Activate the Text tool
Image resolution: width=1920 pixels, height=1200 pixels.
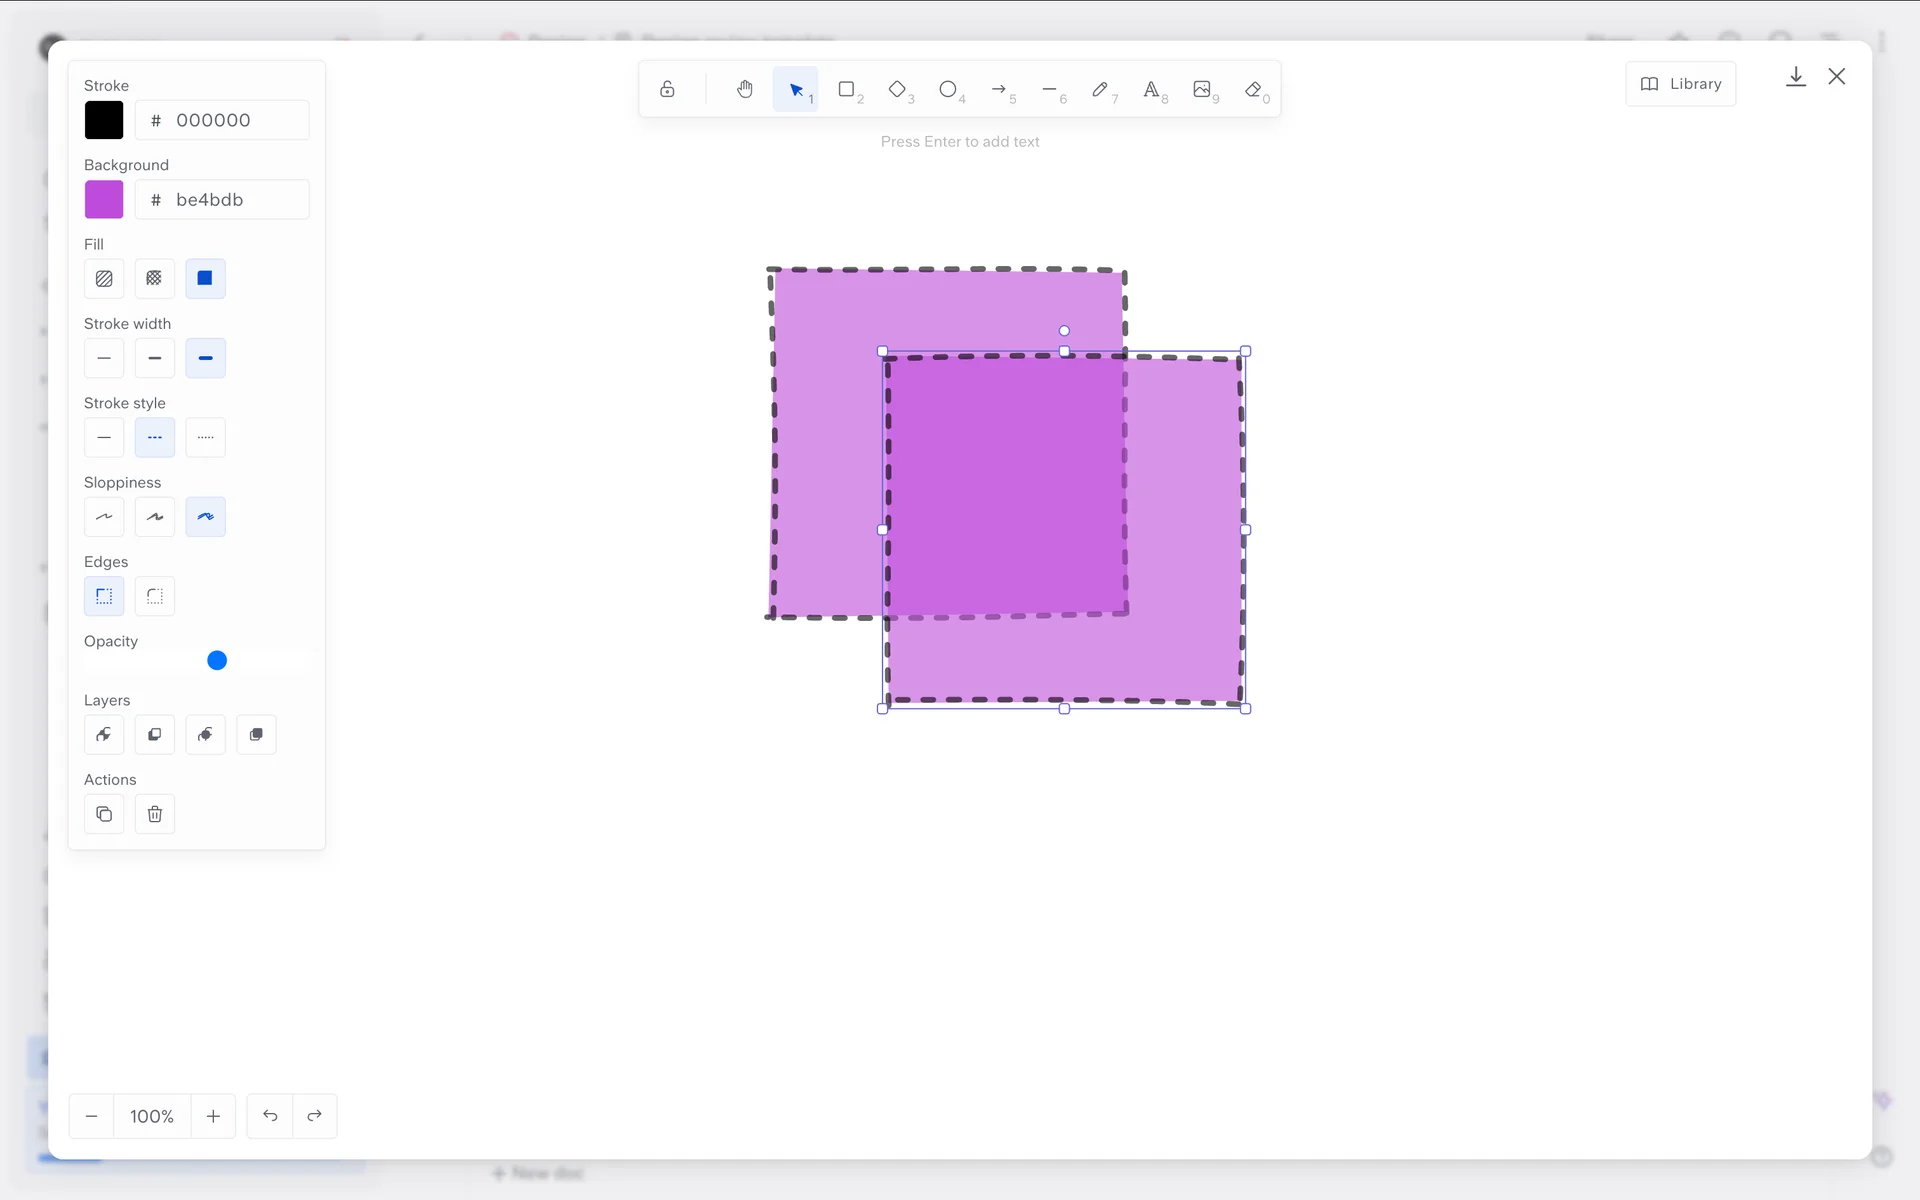pos(1151,90)
